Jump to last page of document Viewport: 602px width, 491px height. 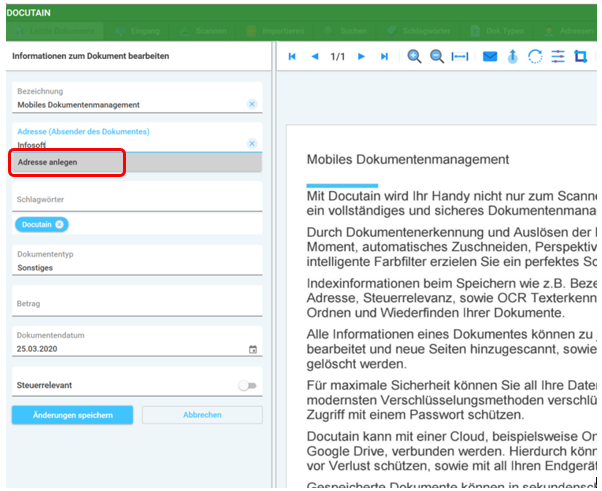384,57
